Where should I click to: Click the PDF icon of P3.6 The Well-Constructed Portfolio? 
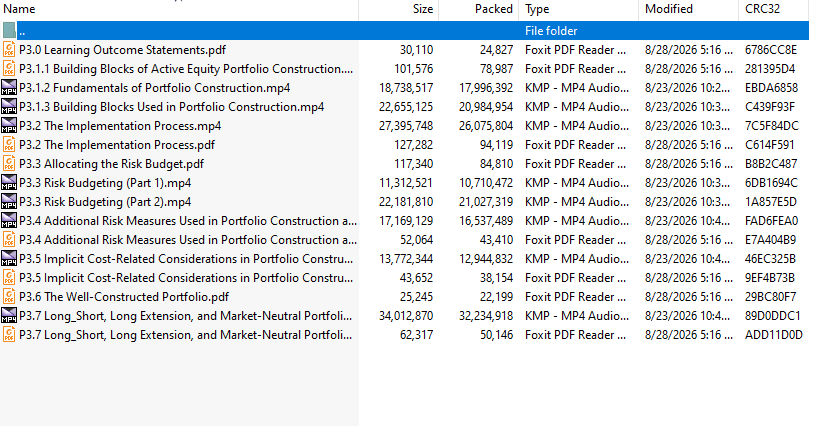[x=9, y=297]
